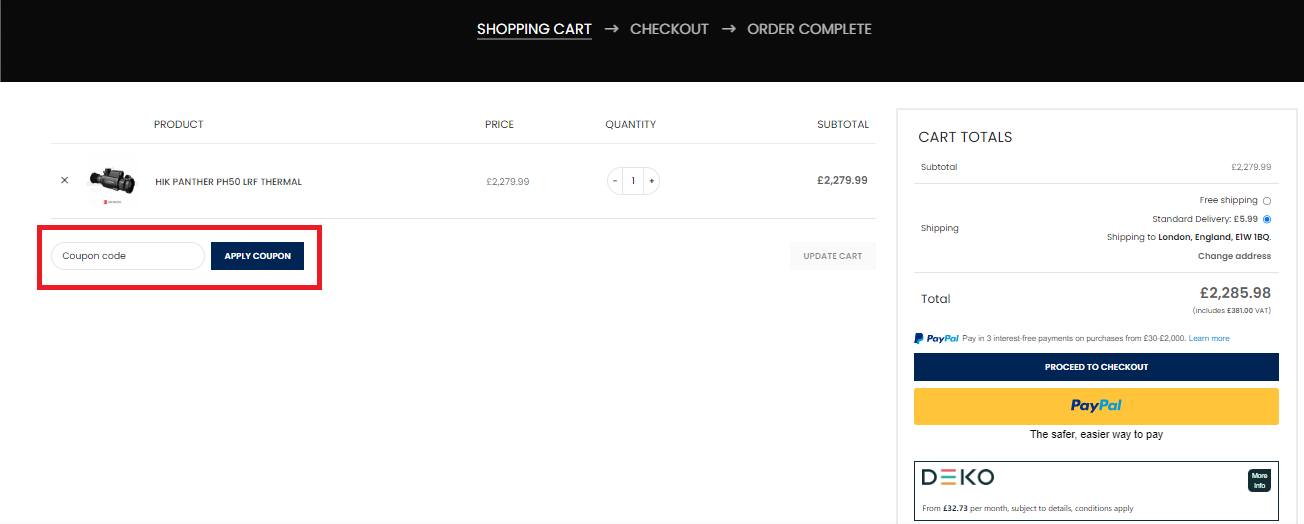Viewport: 1304px width, 524px height.
Task: Select Standard Delivery £5.99 option
Action: (1267, 219)
